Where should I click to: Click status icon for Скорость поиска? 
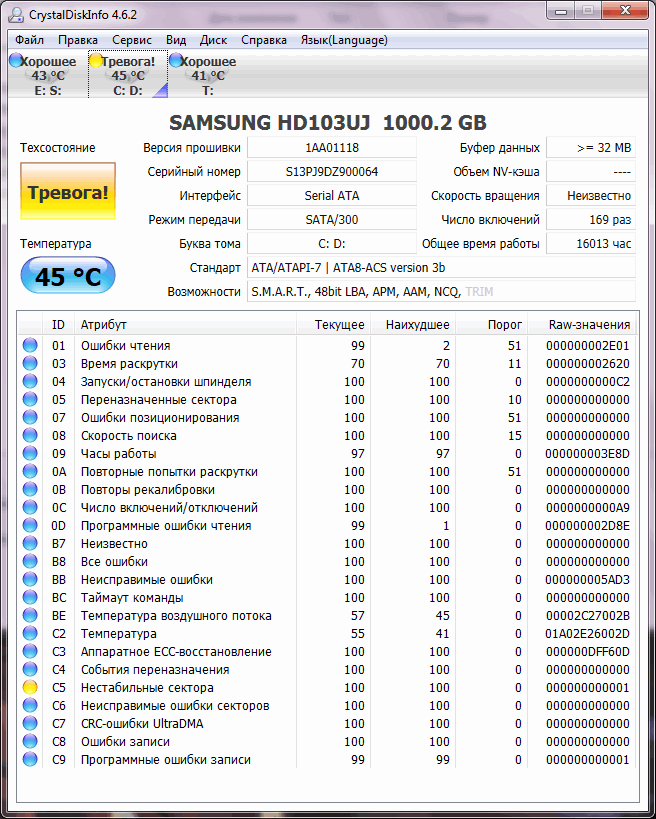coord(30,435)
